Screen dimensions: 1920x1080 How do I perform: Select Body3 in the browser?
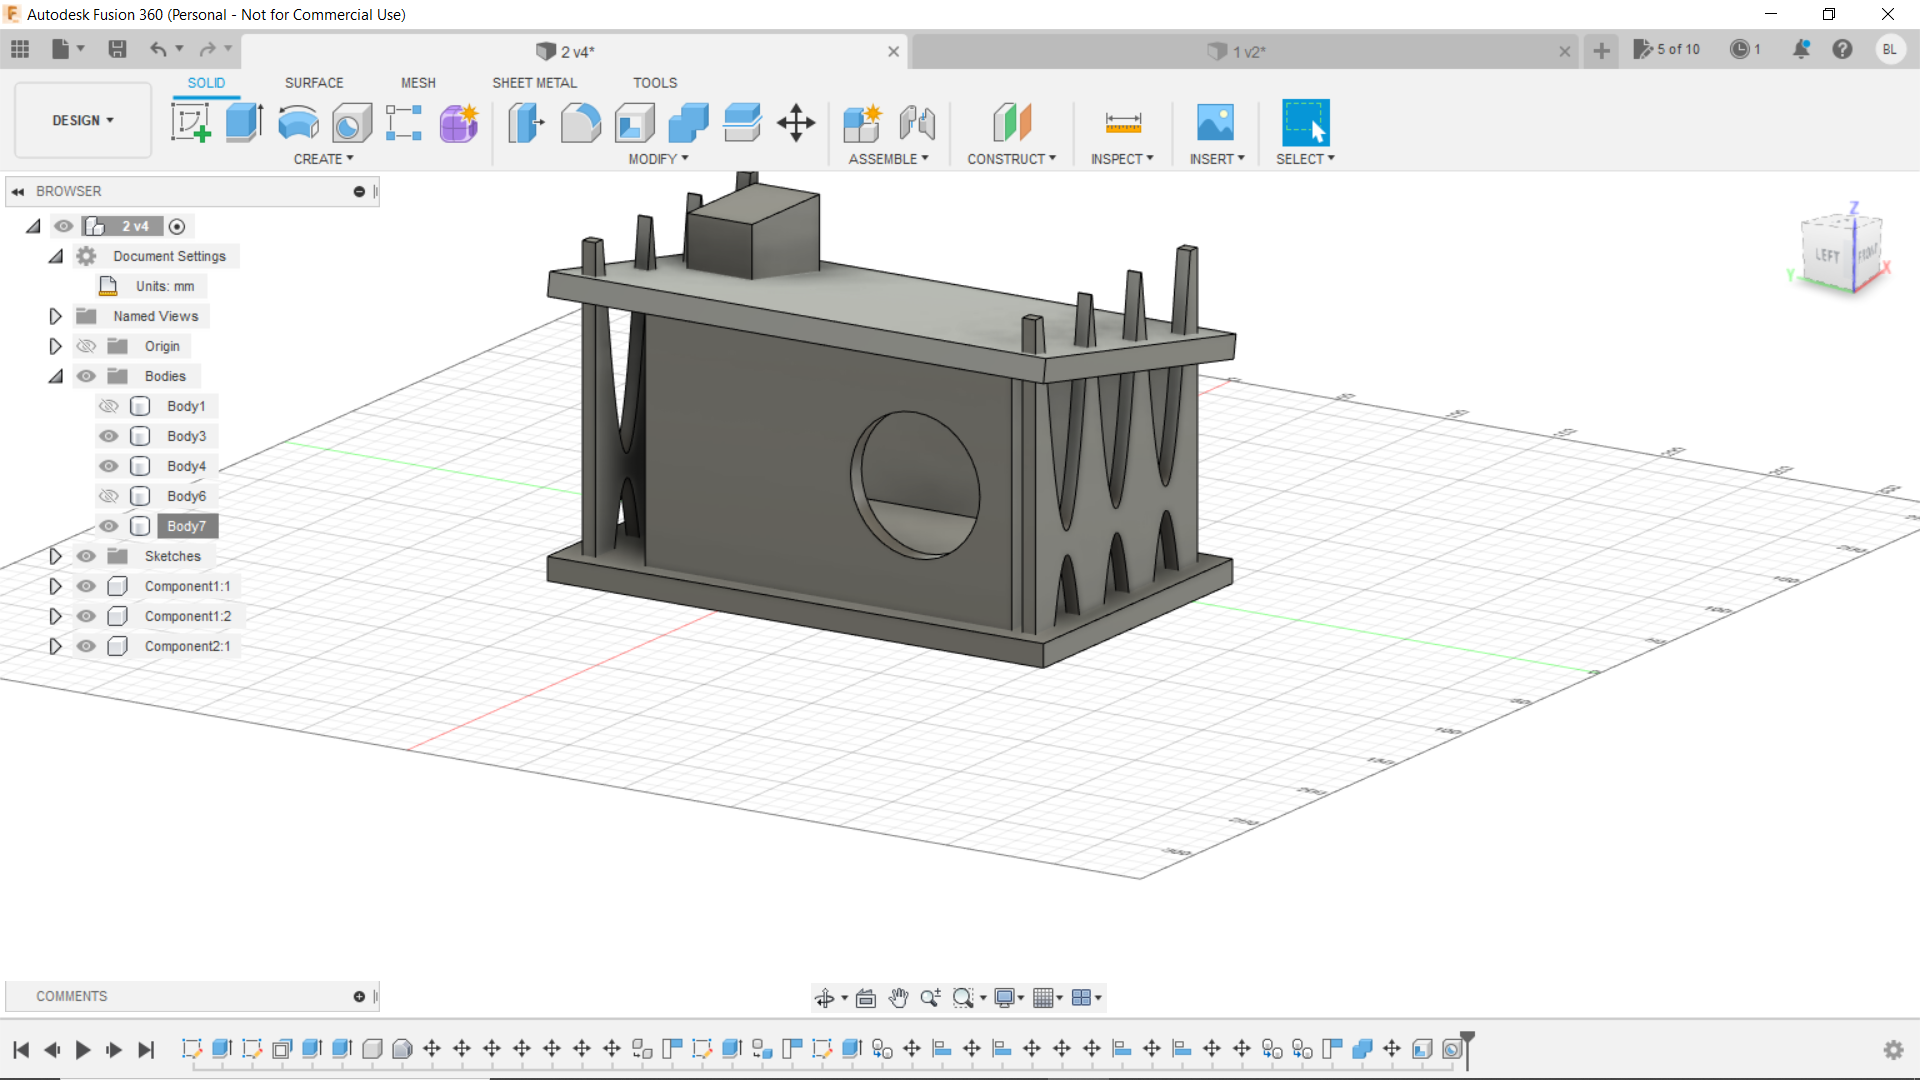185,435
